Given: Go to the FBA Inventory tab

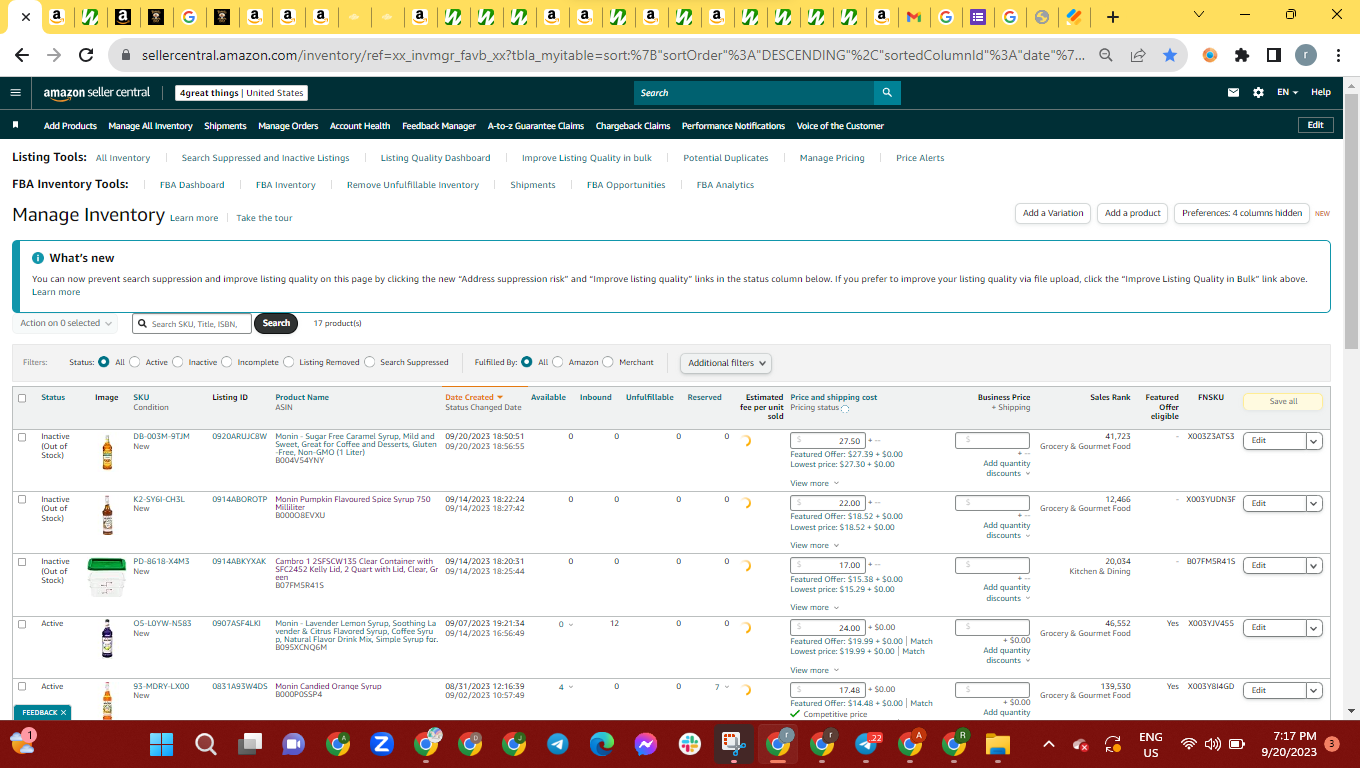Looking at the screenshot, I should (x=286, y=185).
